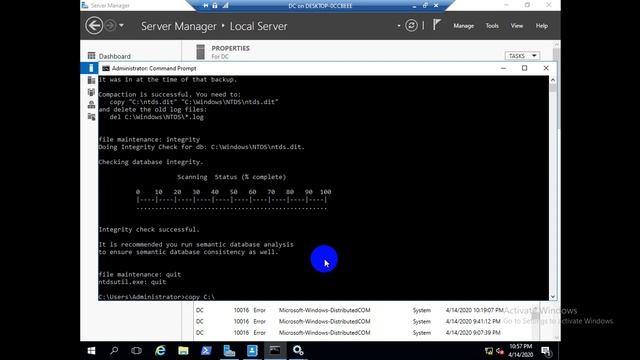Switch to Server Manager on the taskbar
Image resolution: width=640 pixels, height=360 pixels.
coord(229,350)
